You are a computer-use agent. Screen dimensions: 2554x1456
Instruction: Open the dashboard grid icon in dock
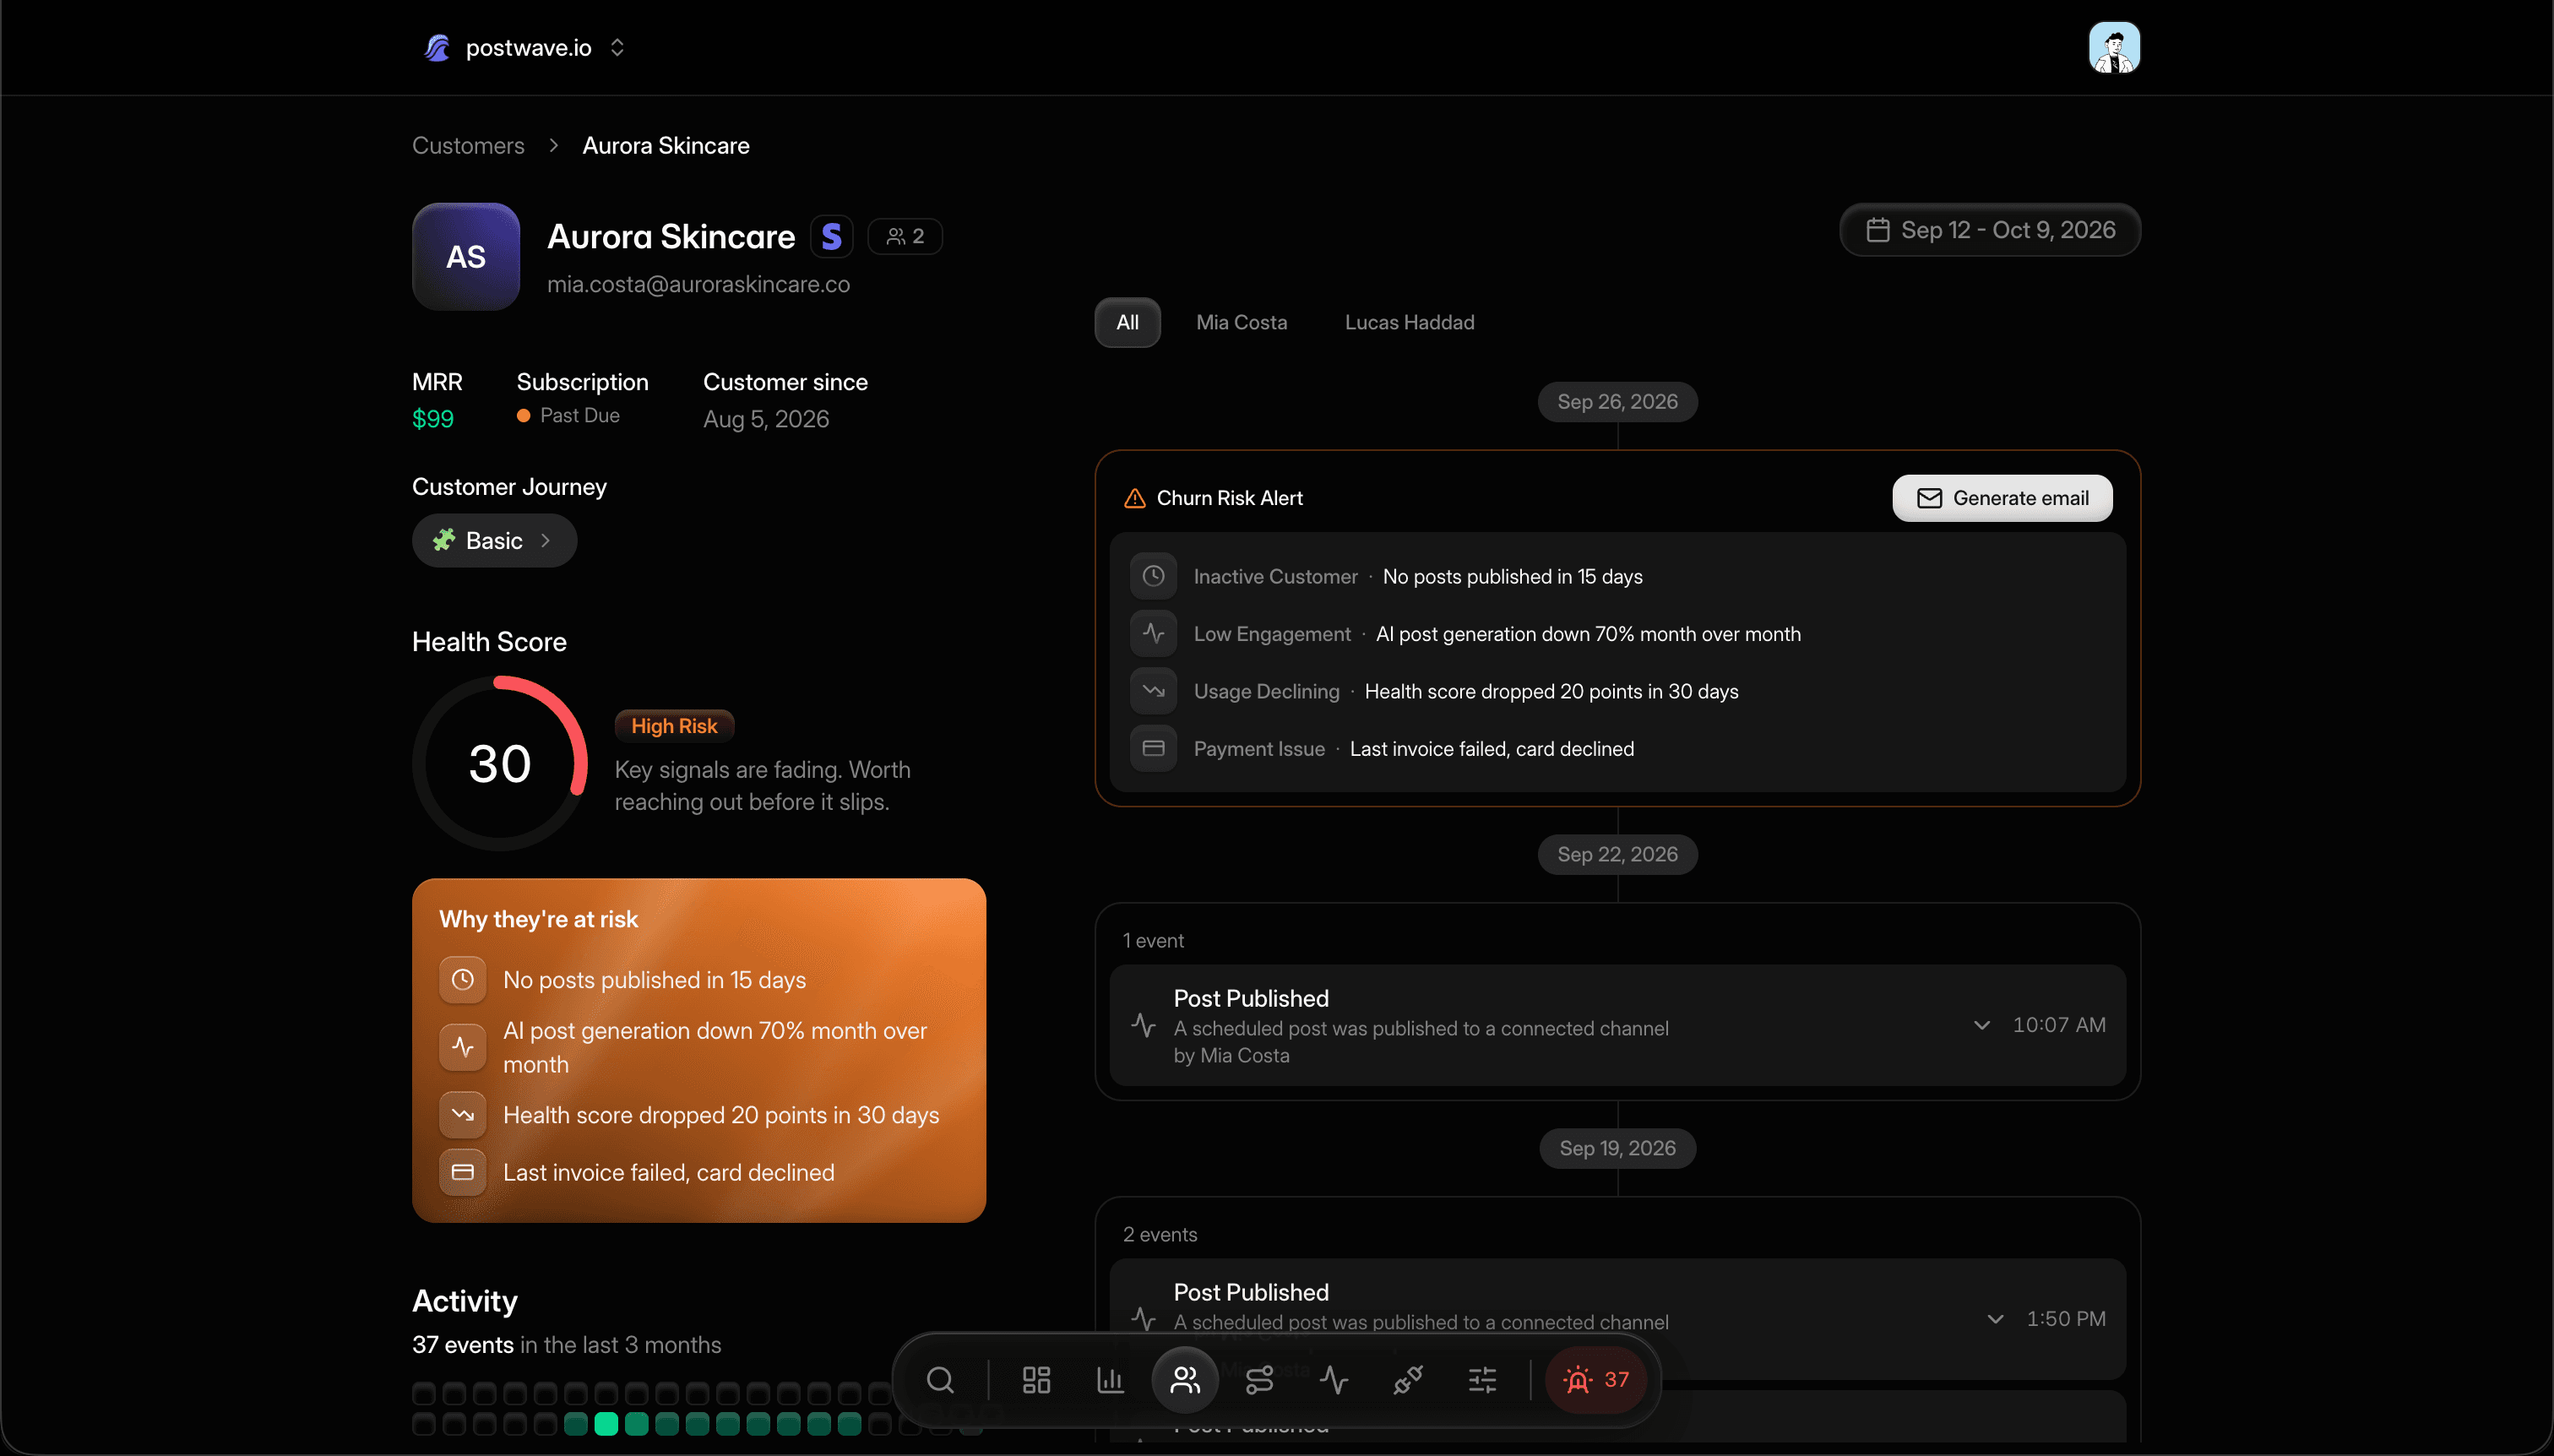(x=1036, y=1380)
